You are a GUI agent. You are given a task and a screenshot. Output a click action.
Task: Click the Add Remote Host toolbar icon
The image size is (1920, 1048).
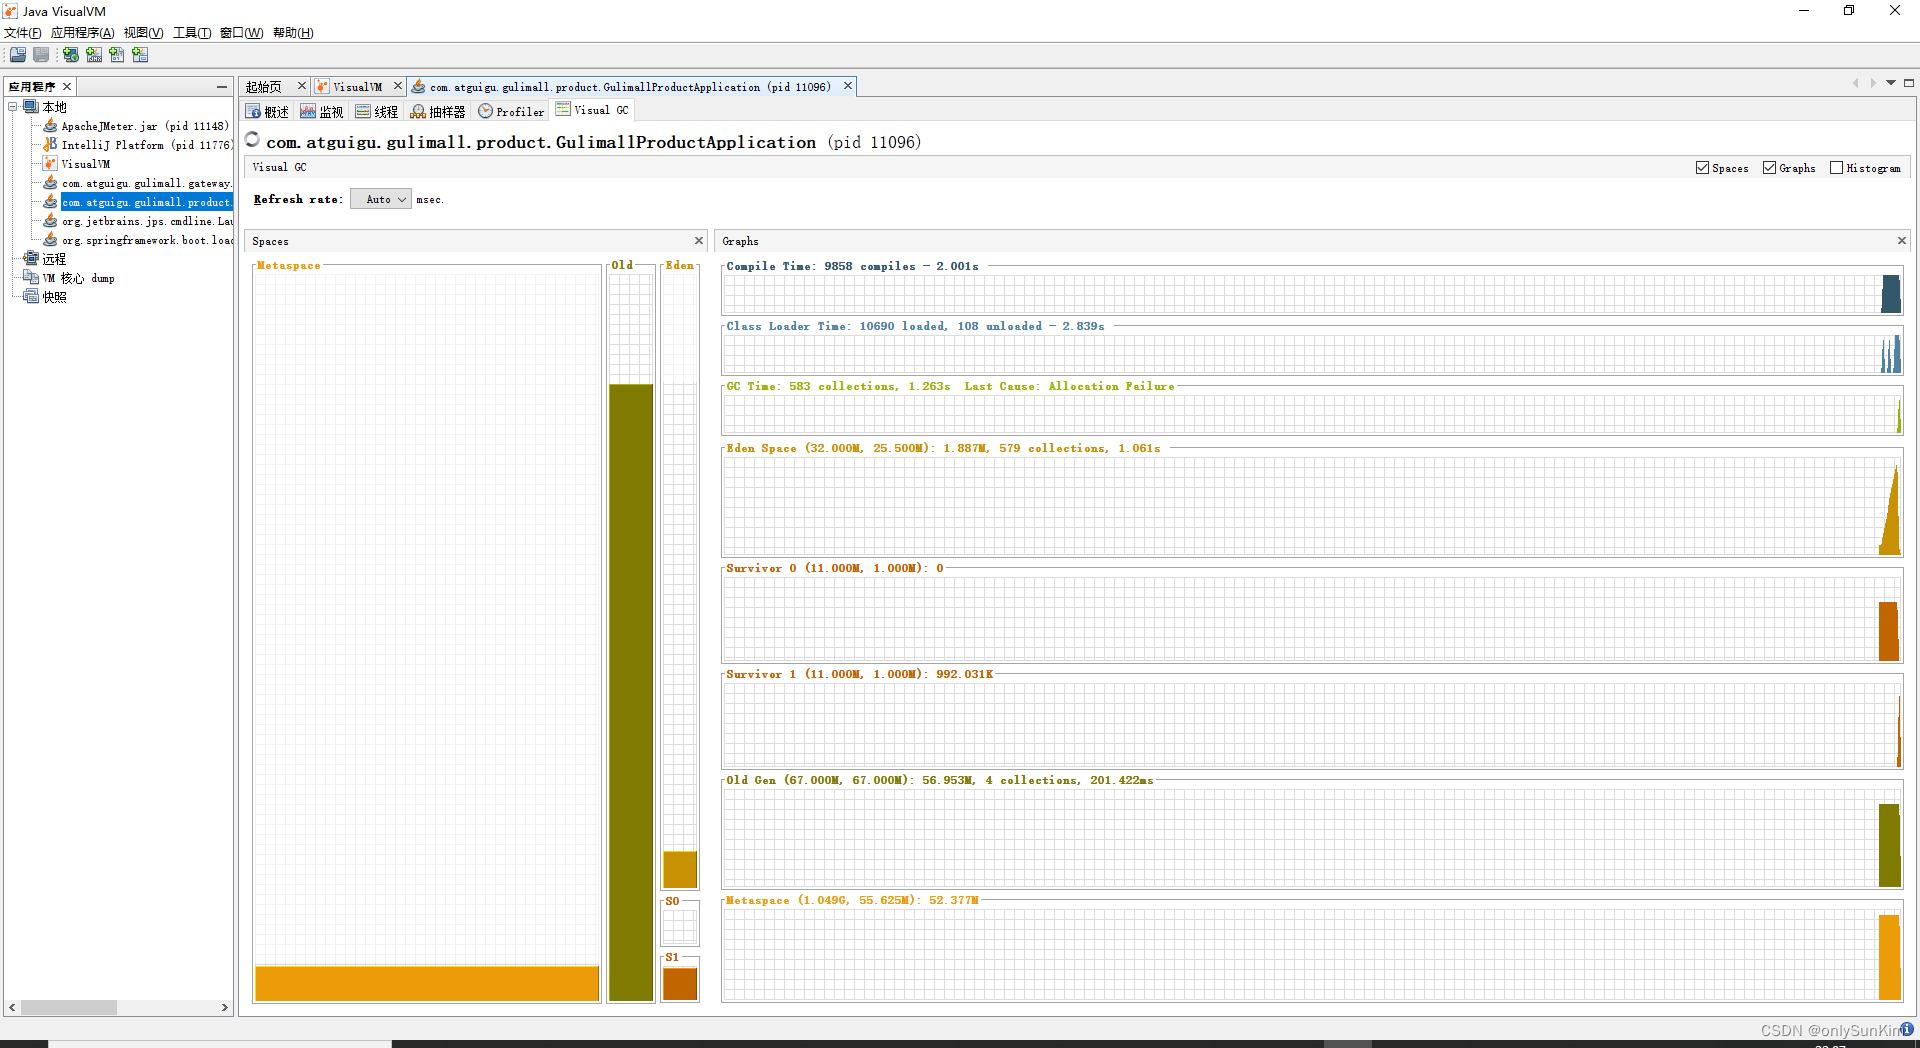click(71, 55)
